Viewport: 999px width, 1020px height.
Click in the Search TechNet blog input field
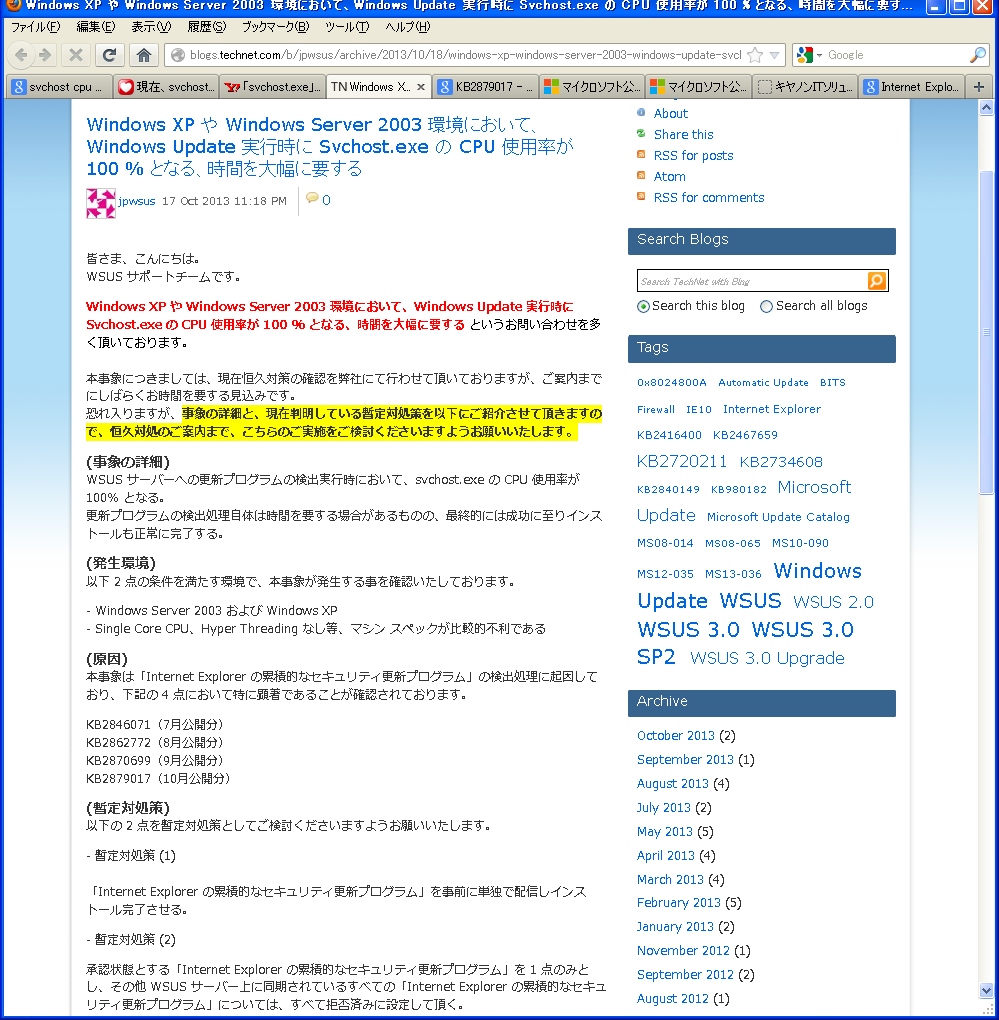[752, 282]
